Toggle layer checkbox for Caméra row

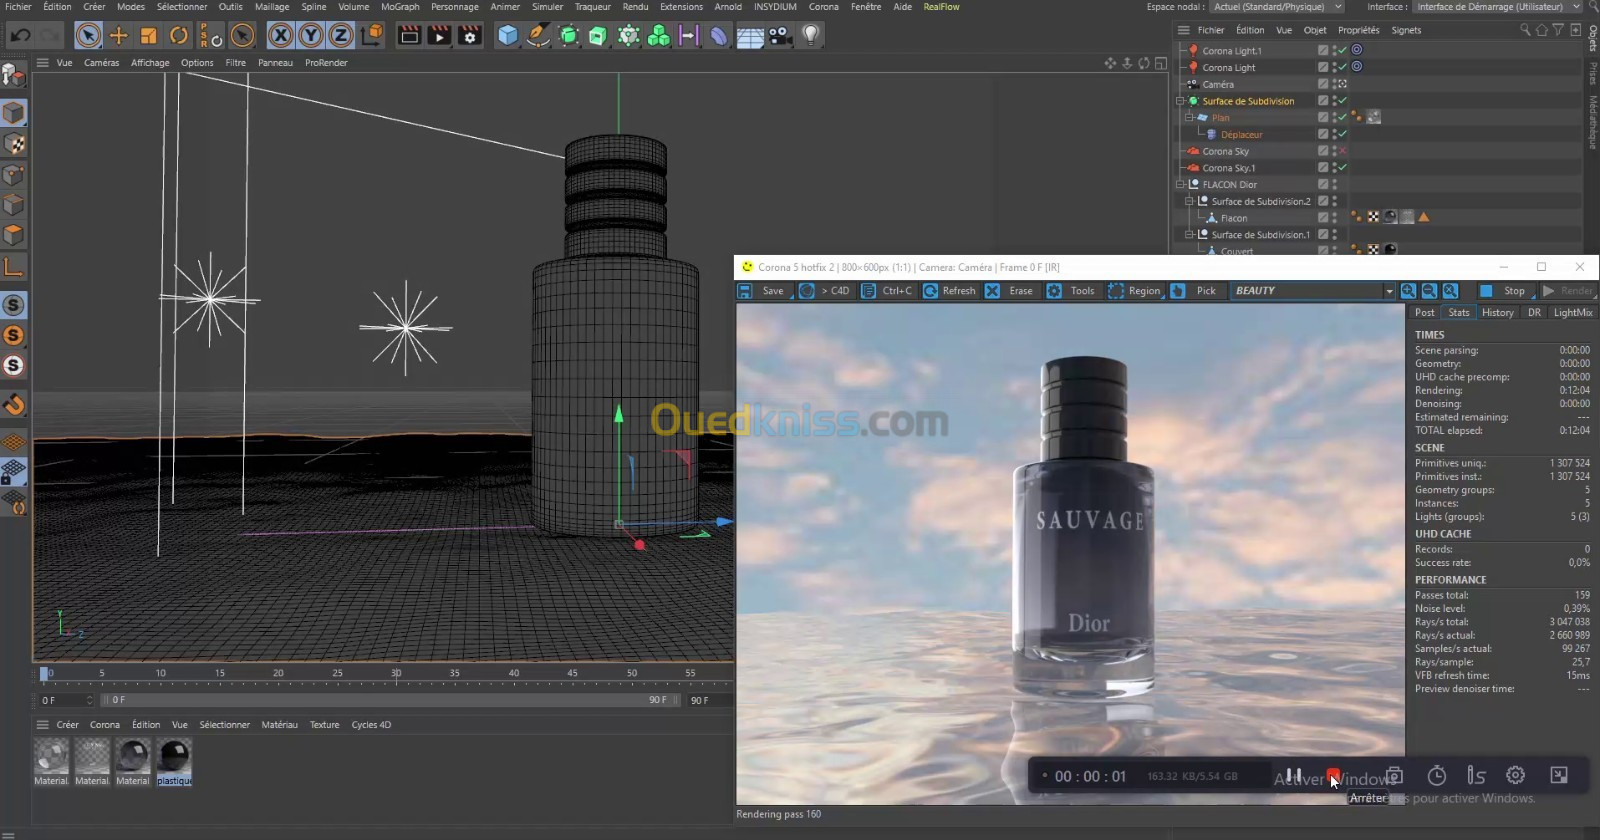pos(1323,84)
